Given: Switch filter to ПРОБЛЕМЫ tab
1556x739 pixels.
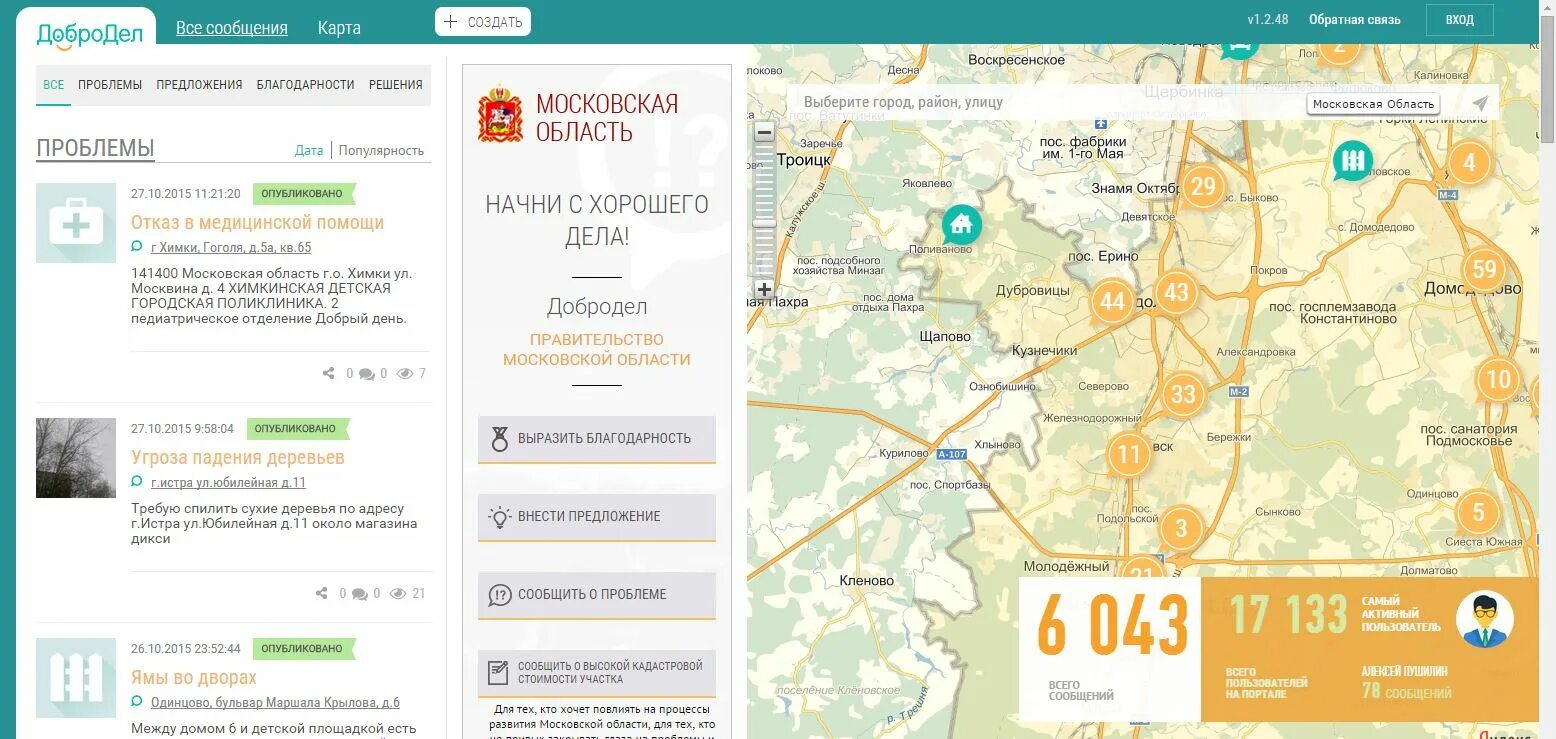Looking at the screenshot, I should pos(110,85).
